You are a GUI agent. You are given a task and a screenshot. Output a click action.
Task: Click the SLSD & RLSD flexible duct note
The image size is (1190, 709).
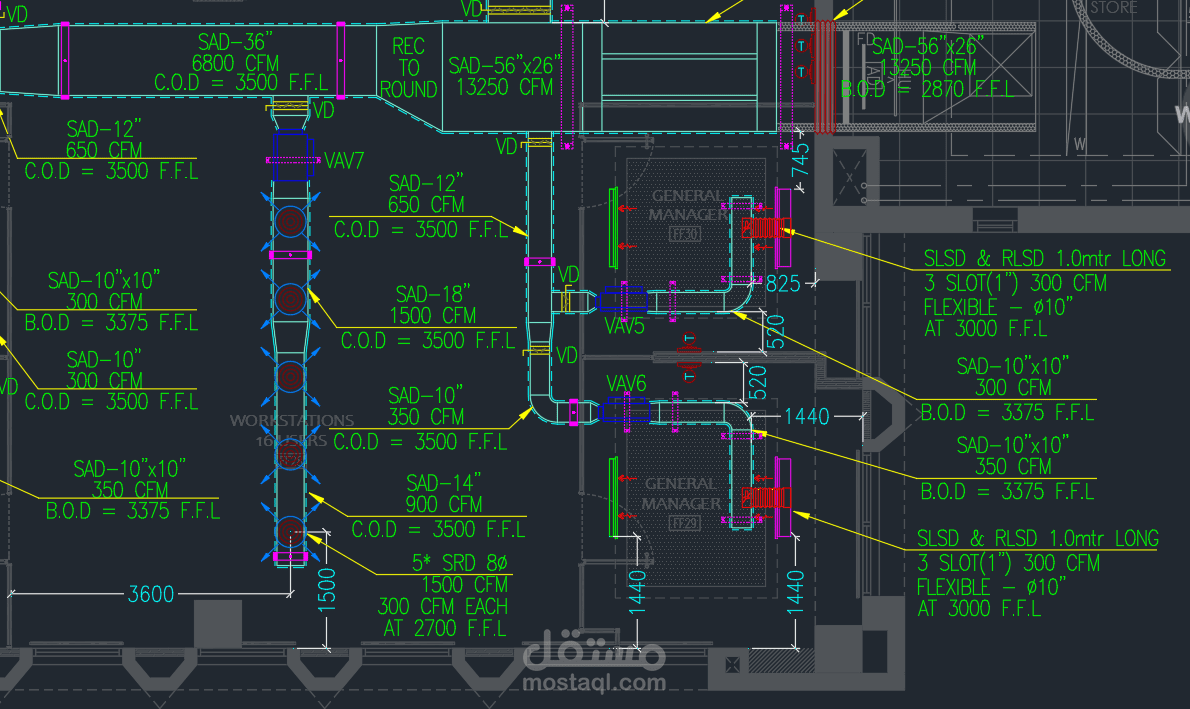coord(1043,292)
